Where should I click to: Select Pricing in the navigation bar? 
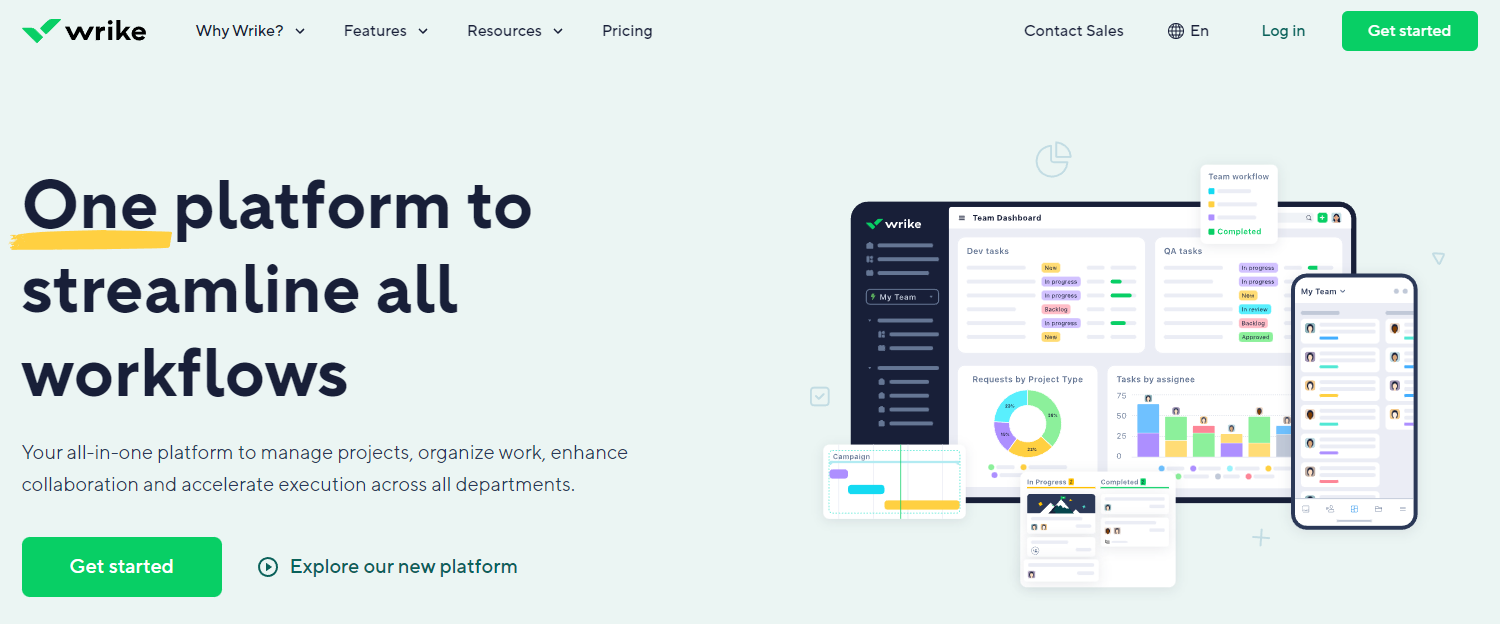[x=627, y=31]
